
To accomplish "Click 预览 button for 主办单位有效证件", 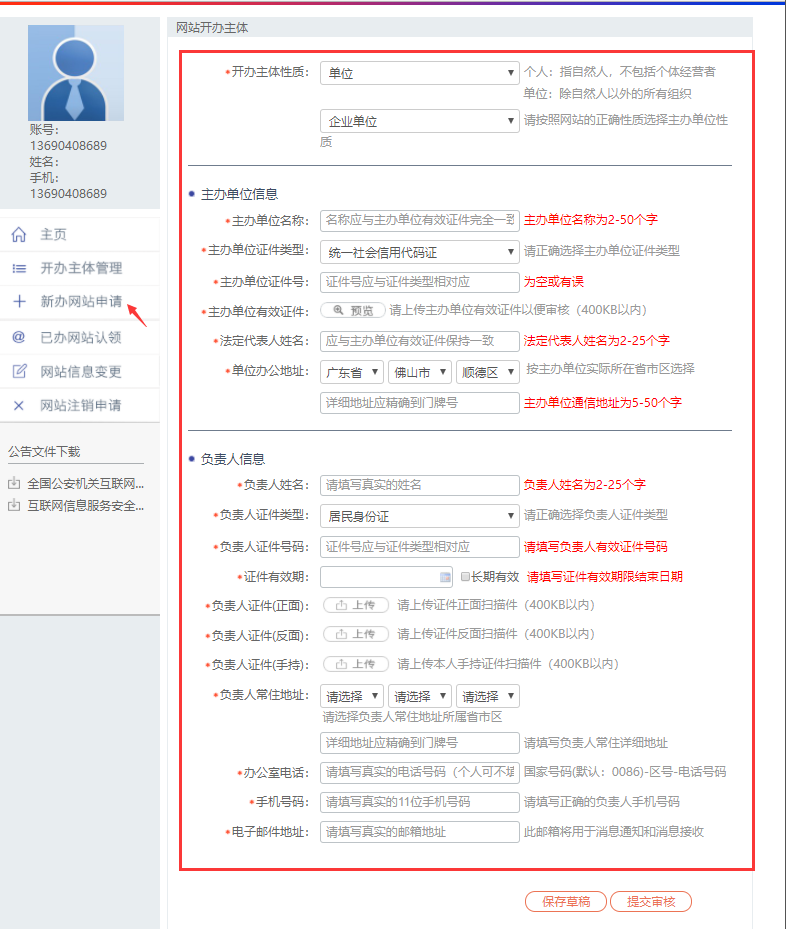I will [x=353, y=311].
